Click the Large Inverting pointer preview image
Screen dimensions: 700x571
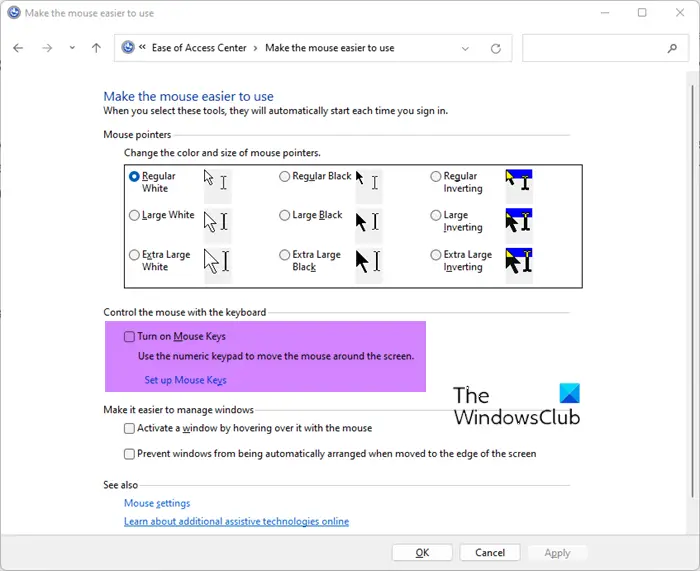[519, 224]
